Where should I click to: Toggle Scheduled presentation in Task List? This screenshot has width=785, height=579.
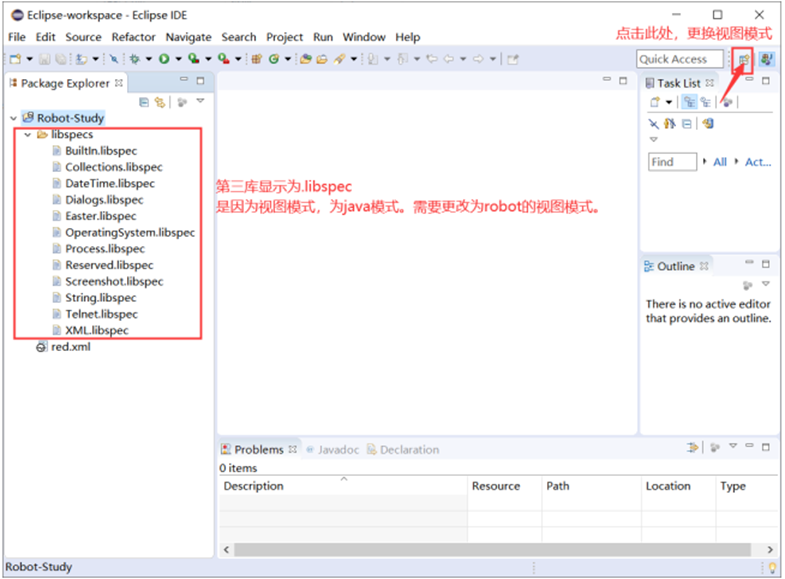[705, 103]
